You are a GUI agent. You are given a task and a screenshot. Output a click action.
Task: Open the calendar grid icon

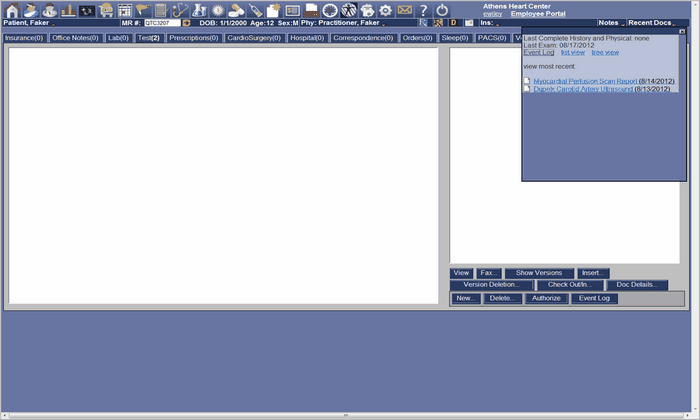(125, 9)
